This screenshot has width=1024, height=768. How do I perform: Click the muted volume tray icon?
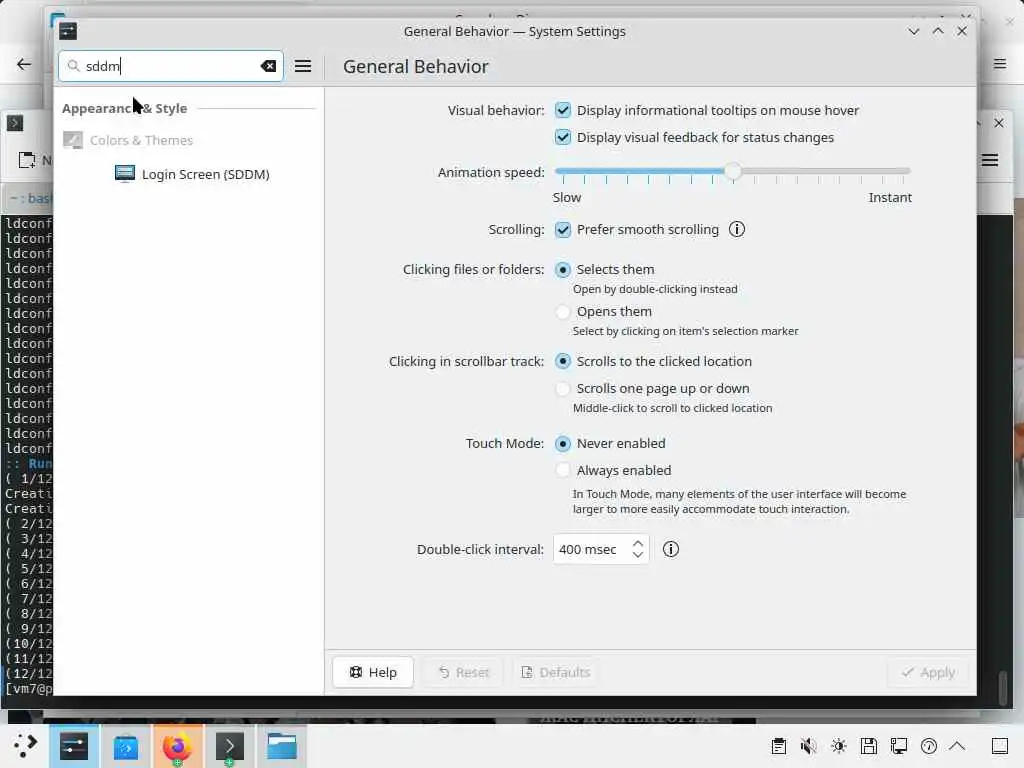point(808,746)
